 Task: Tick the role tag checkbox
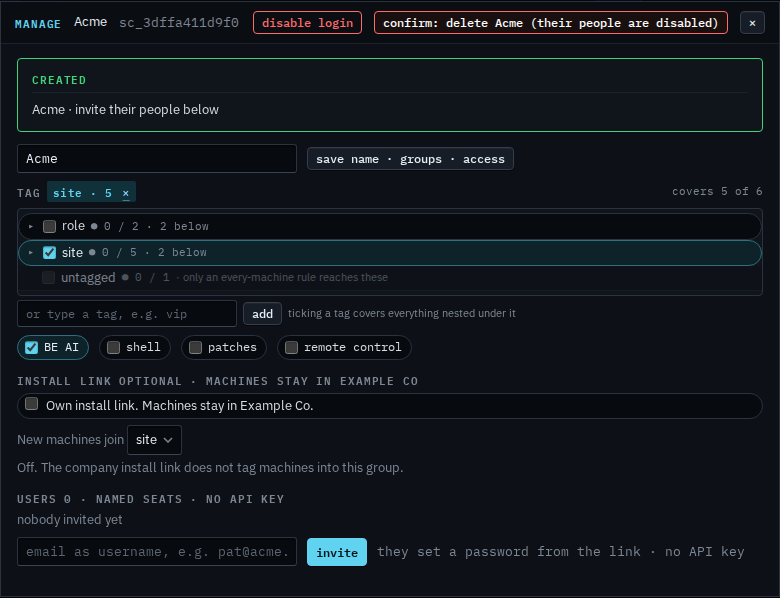[x=49, y=226]
